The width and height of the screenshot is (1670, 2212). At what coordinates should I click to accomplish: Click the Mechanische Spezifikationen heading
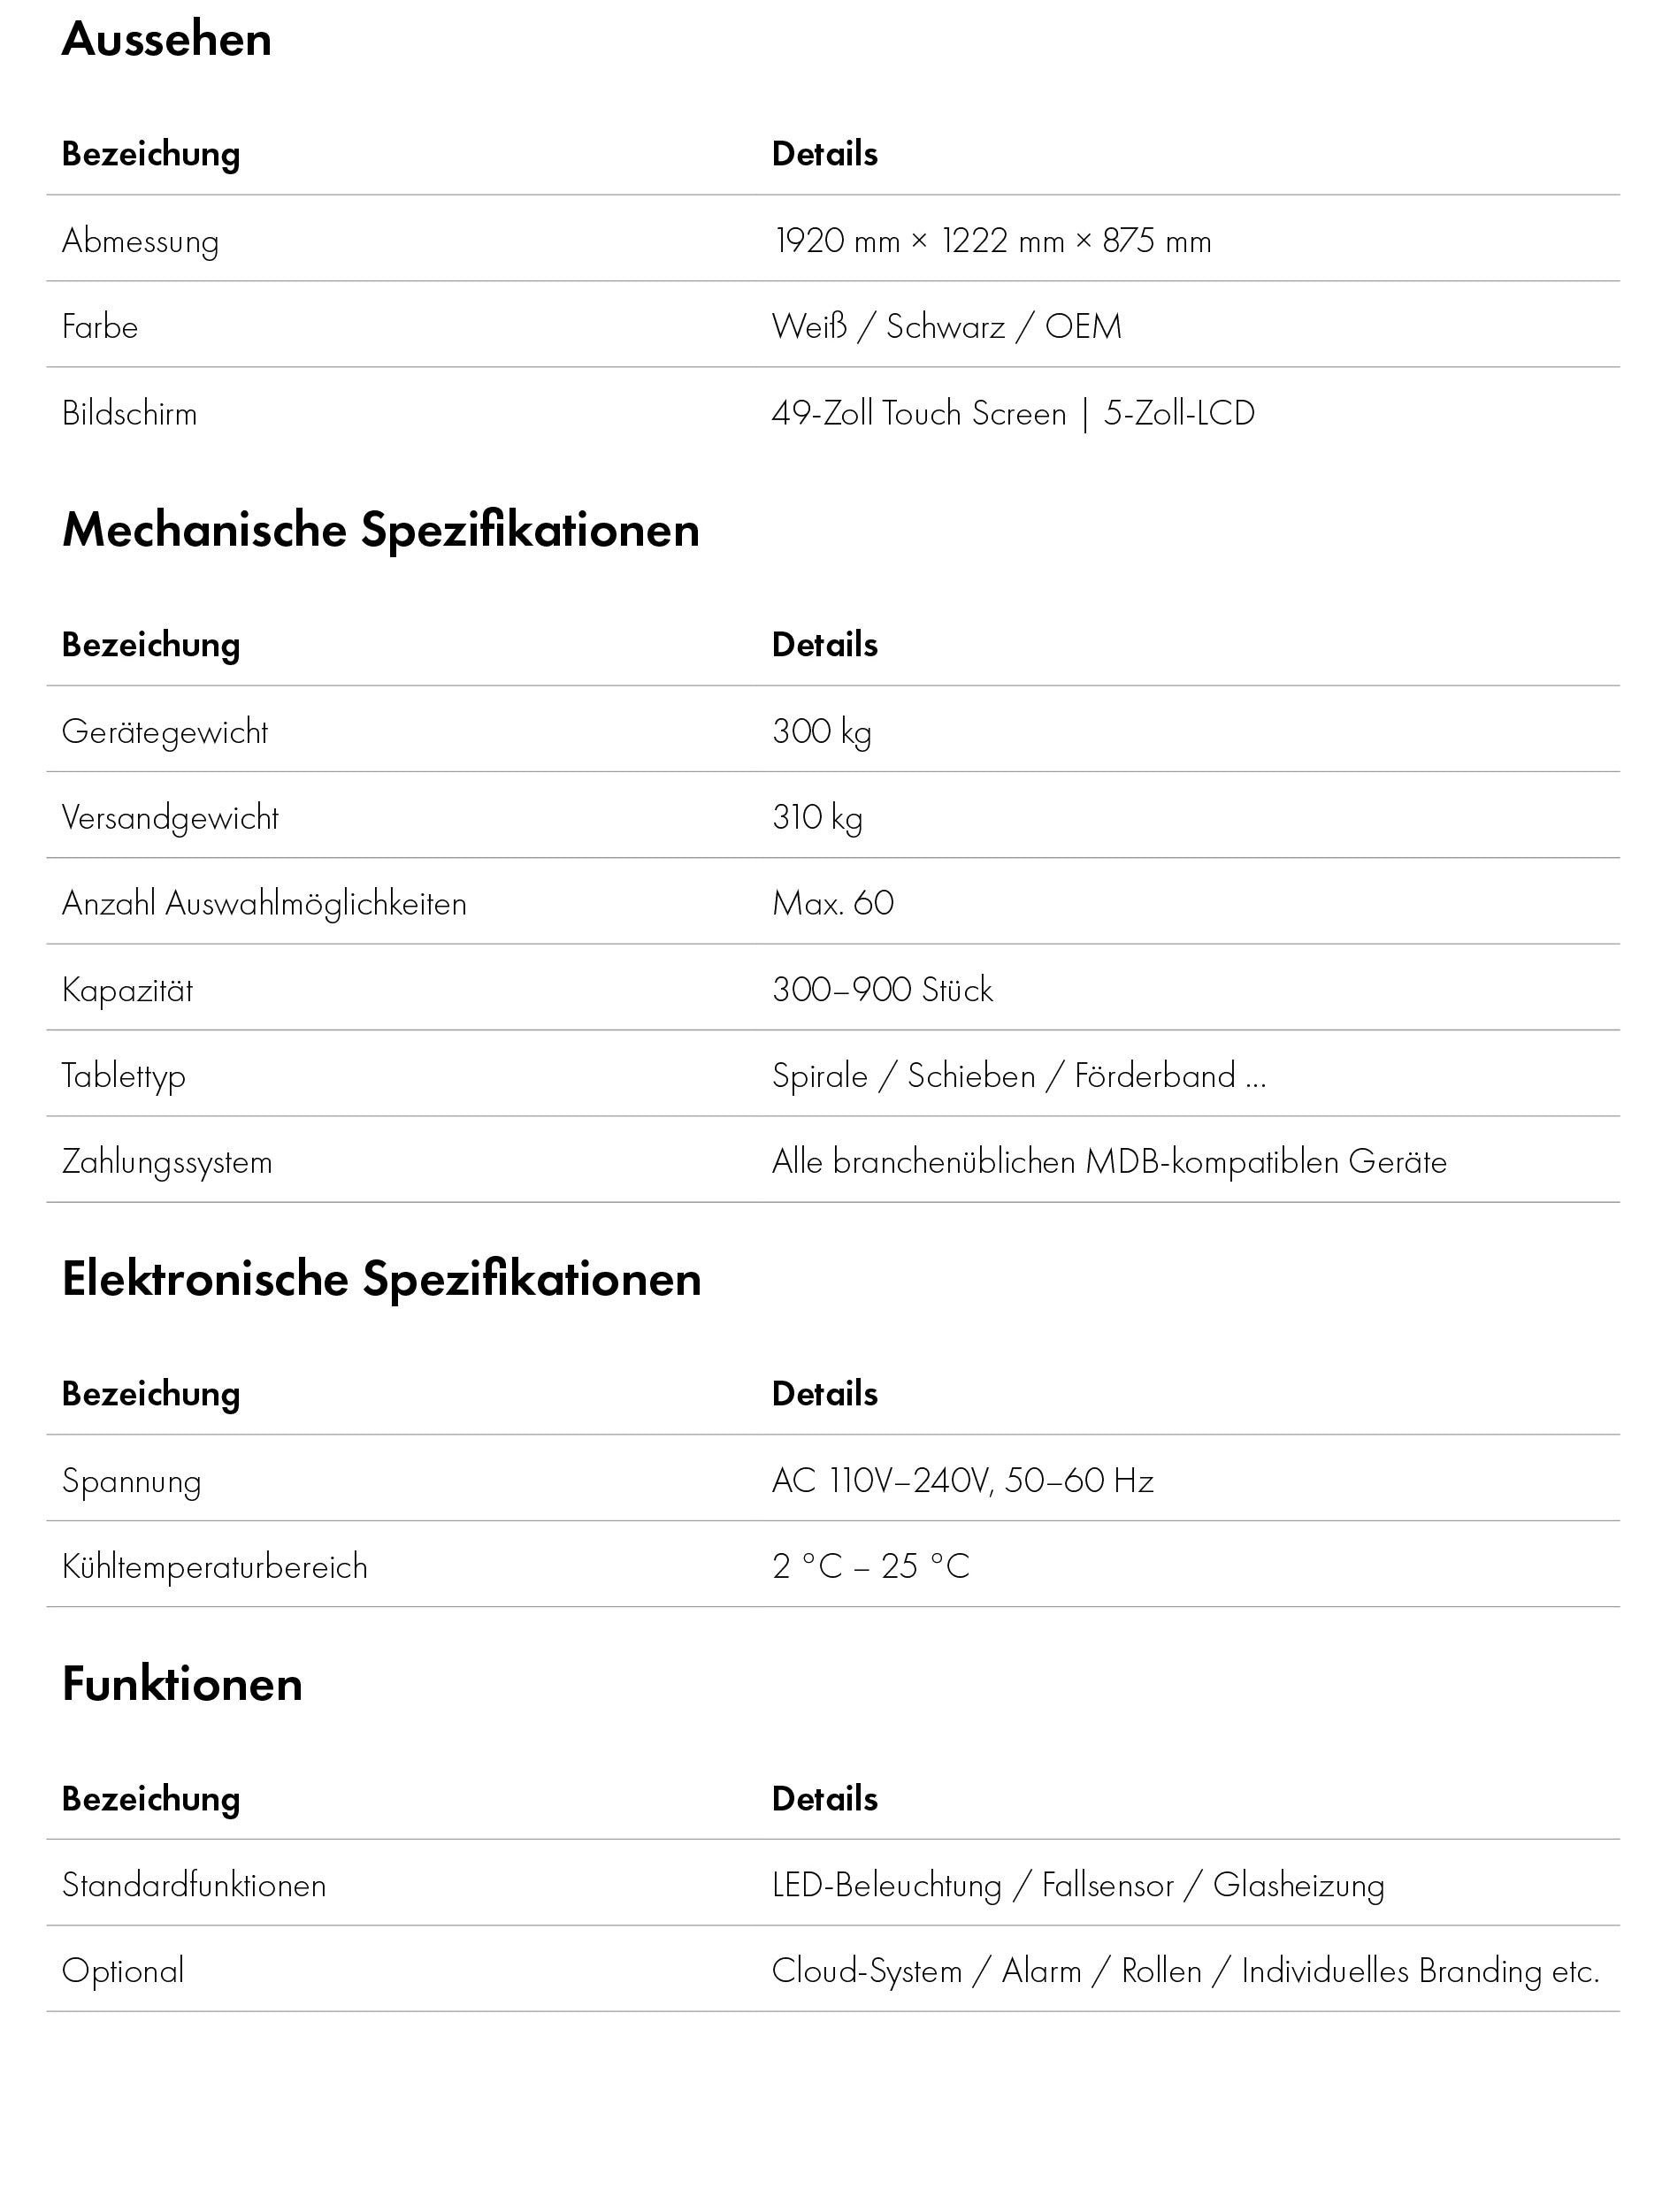click(x=380, y=530)
